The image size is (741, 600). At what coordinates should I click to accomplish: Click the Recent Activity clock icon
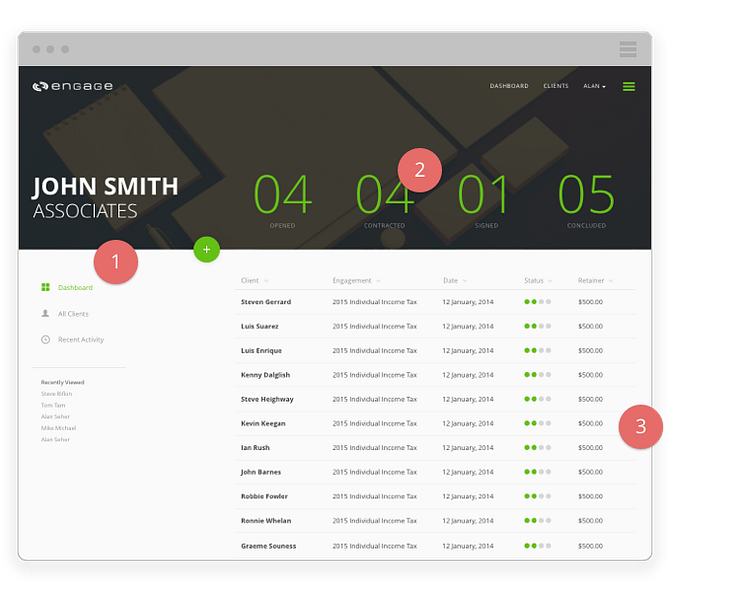[x=45, y=339]
